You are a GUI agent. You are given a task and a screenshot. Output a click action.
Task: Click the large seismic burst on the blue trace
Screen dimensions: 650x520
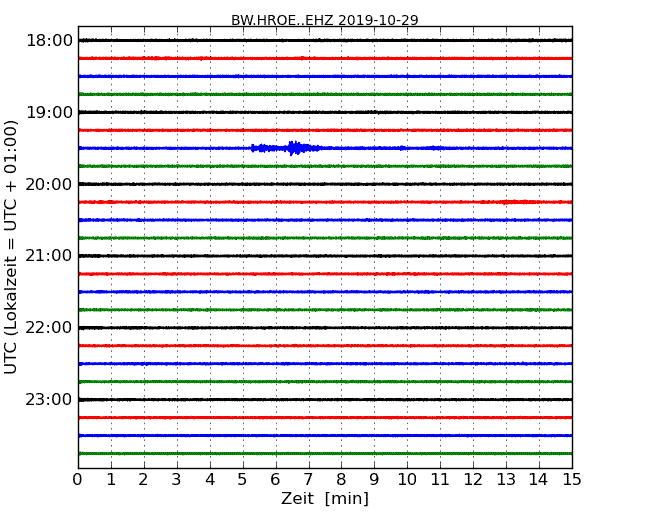point(286,148)
